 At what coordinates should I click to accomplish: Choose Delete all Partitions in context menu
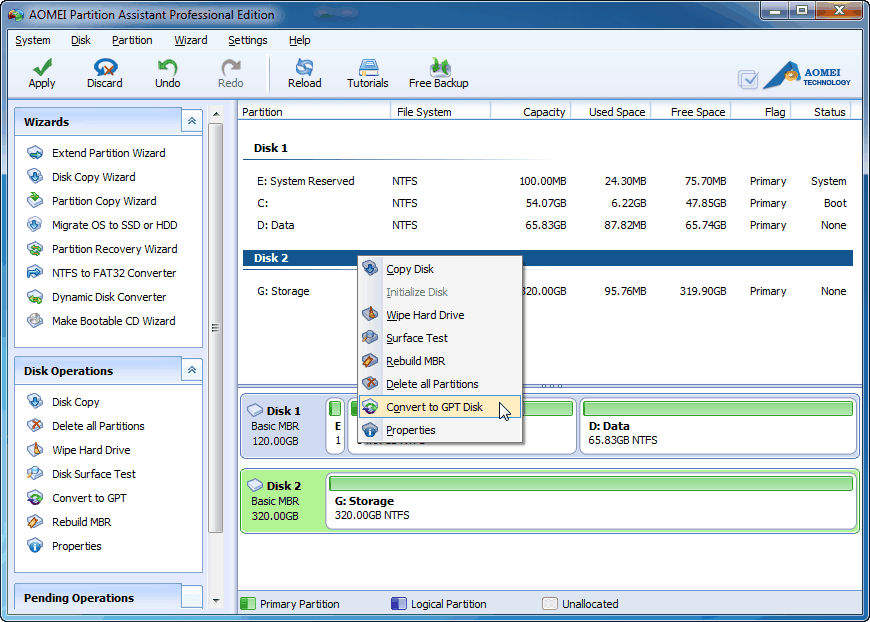tap(440, 384)
